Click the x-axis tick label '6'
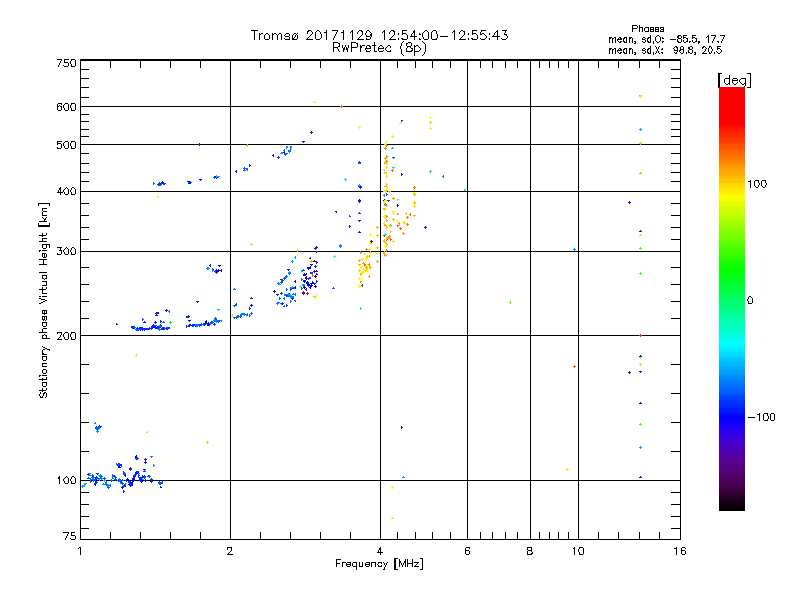This screenshot has height=600, width=800. click(x=467, y=551)
